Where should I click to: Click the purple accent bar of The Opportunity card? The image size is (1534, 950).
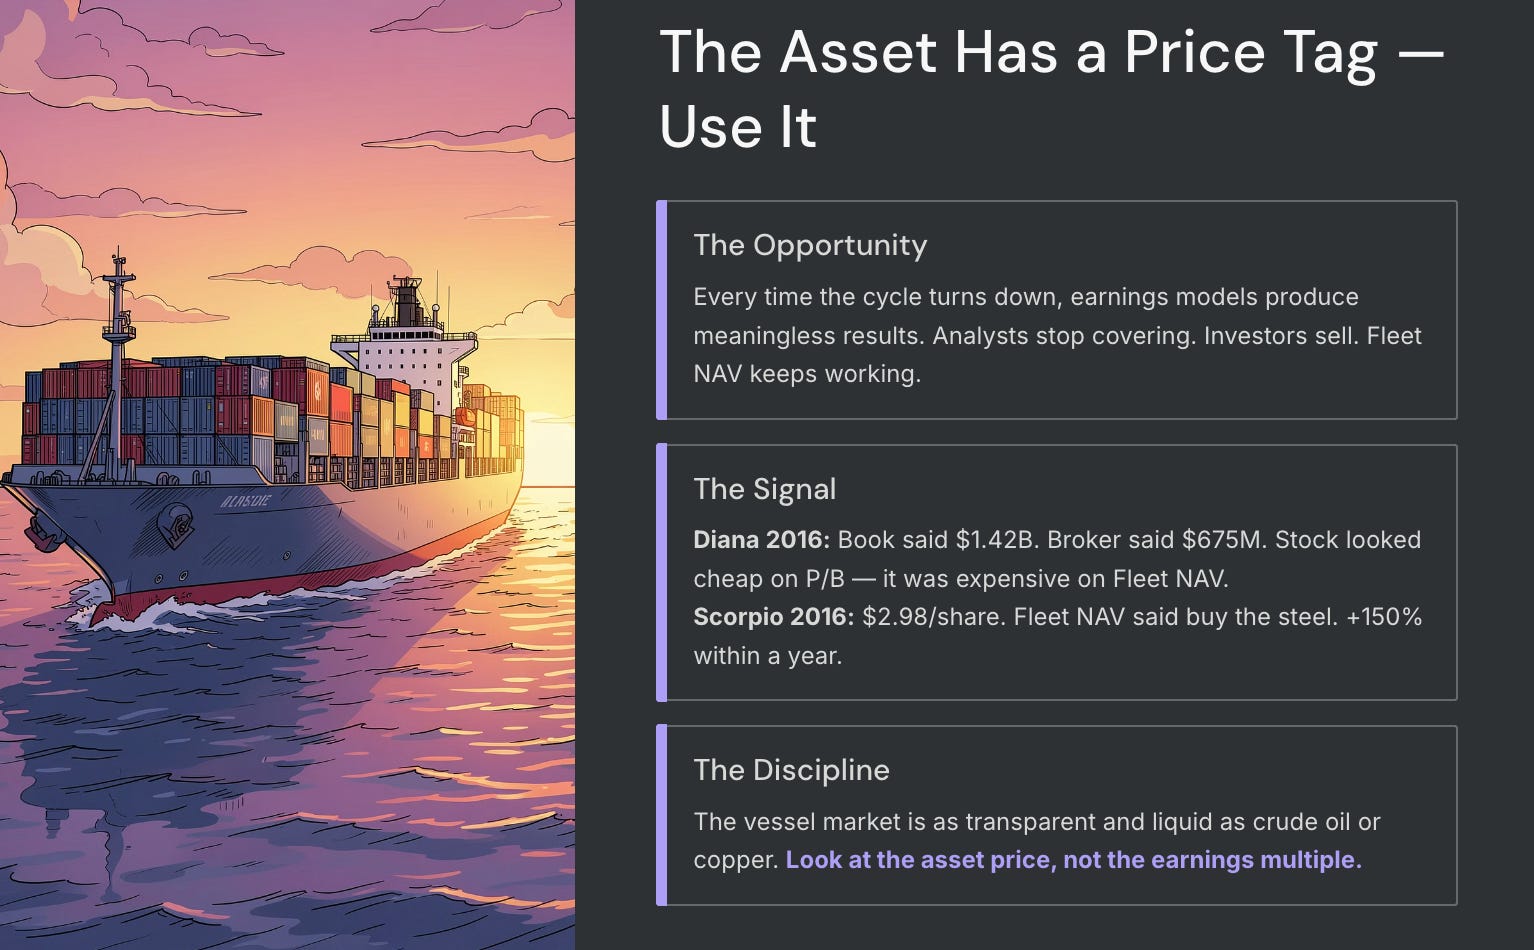click(661, 310)
